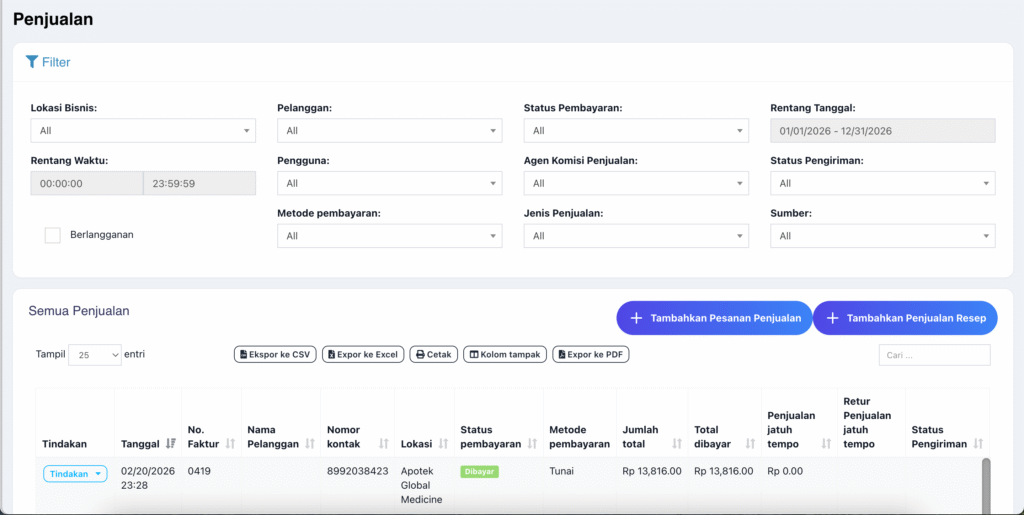This screenshot has width=1024, height=515.
Task: Sort table by No. Faktur arrows
Action: (230, 444)
